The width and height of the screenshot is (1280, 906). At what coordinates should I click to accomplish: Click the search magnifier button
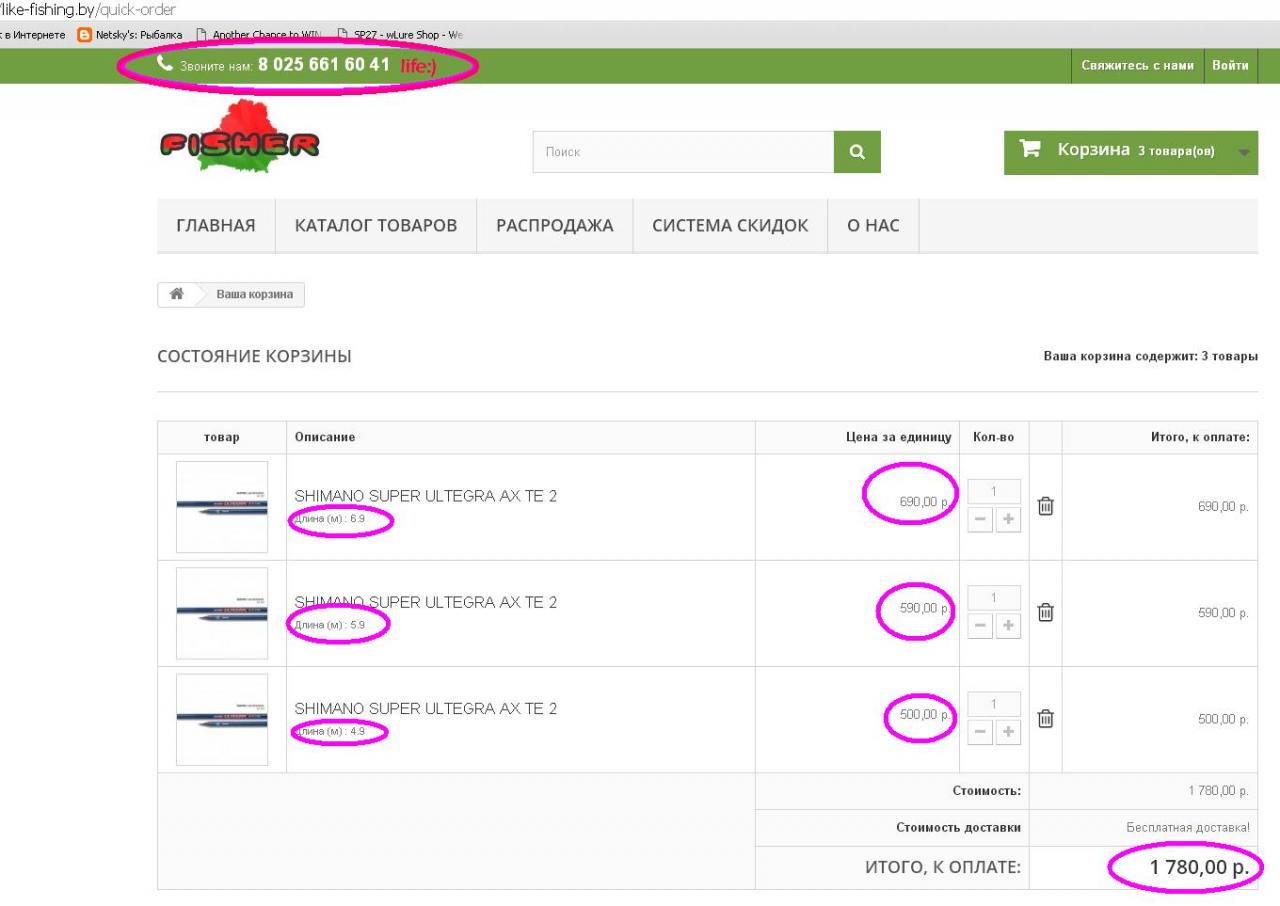857,152
